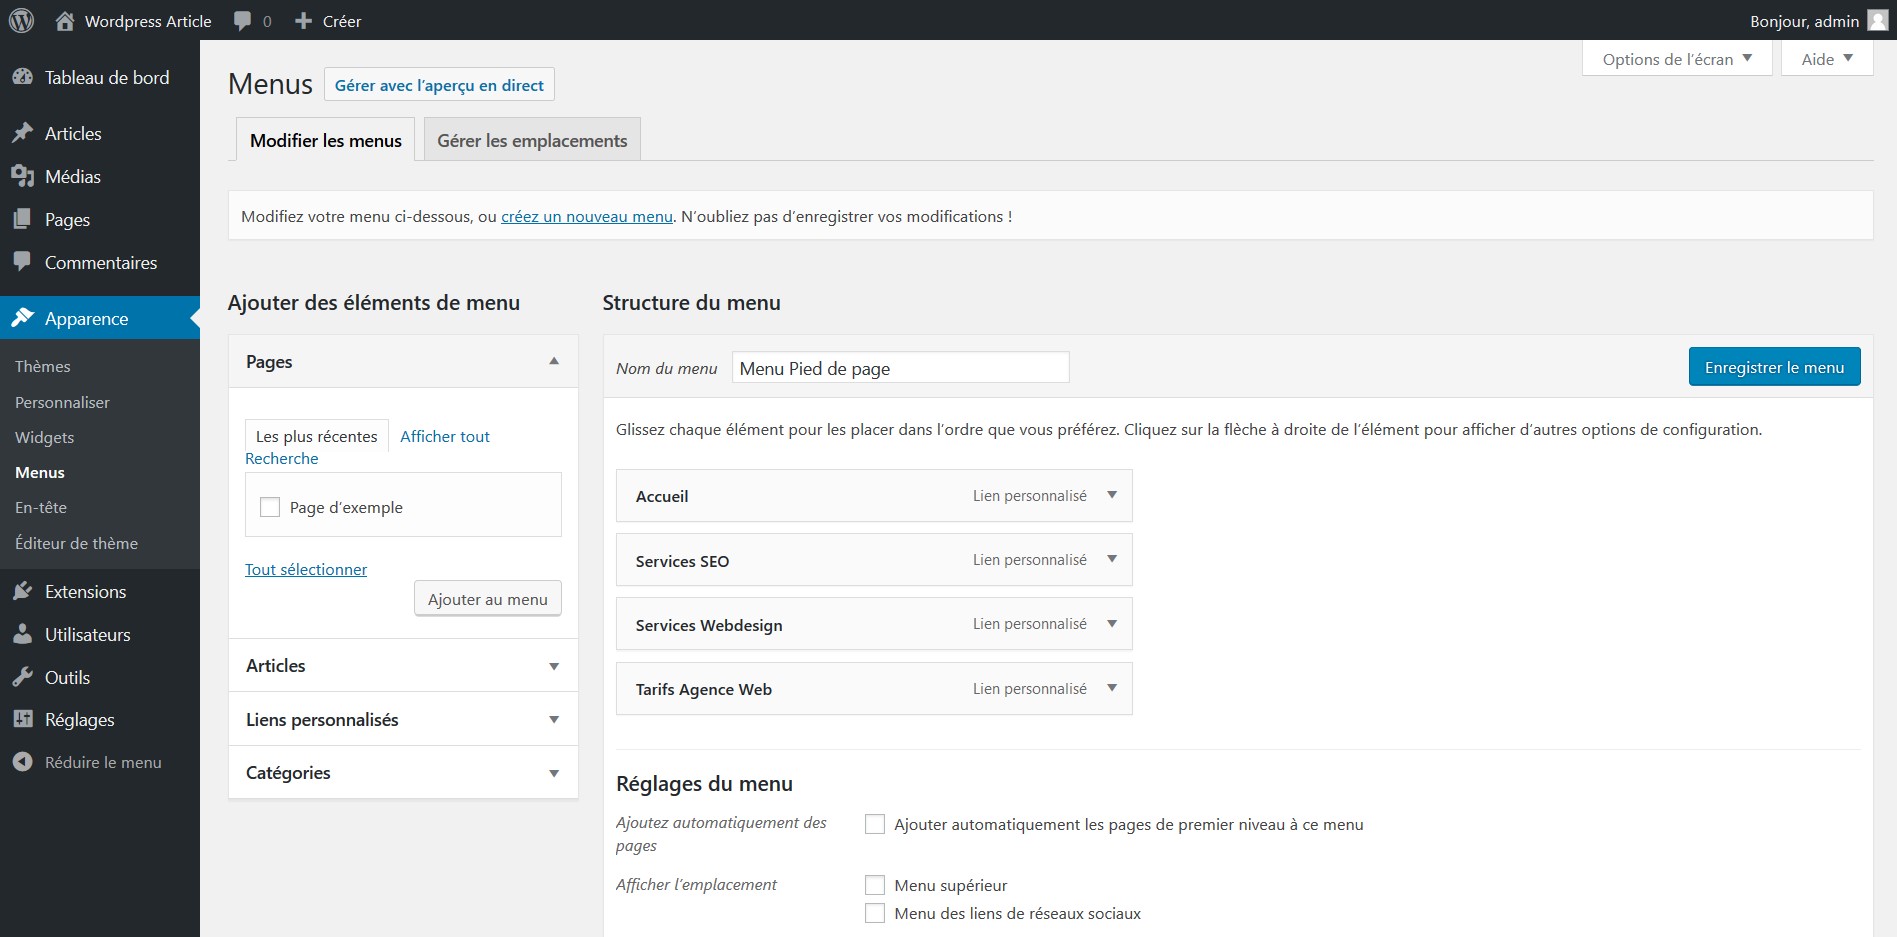
Task: Open the Options de l'écran dropdown
Action: (1677, 58)
